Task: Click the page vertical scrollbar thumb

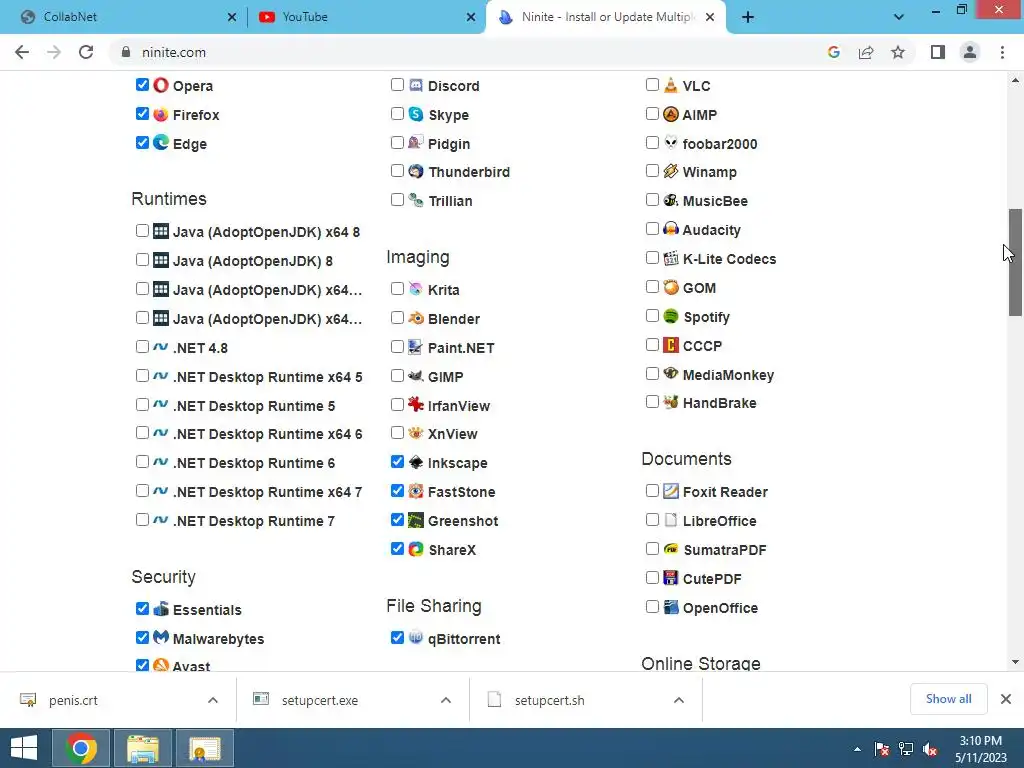Action: tap(1015, 263)
